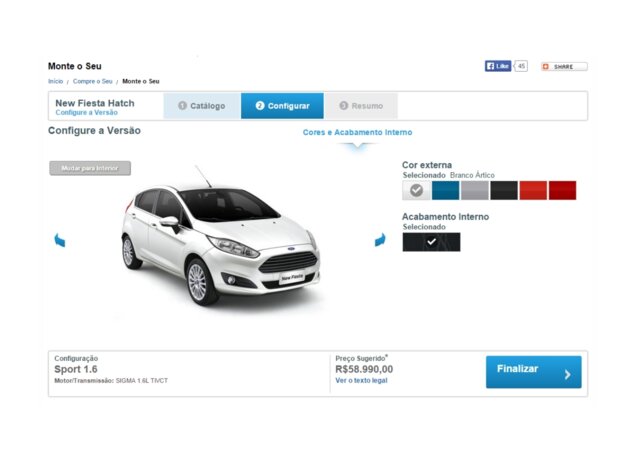Click the white Fiesta car image

click(221, 241)
